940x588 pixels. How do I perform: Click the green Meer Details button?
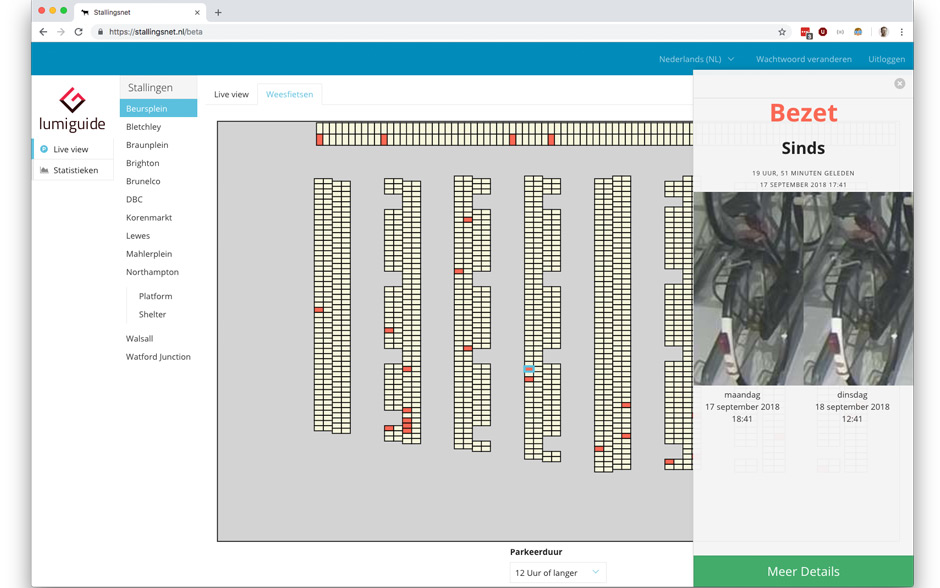tap(803, 571)
